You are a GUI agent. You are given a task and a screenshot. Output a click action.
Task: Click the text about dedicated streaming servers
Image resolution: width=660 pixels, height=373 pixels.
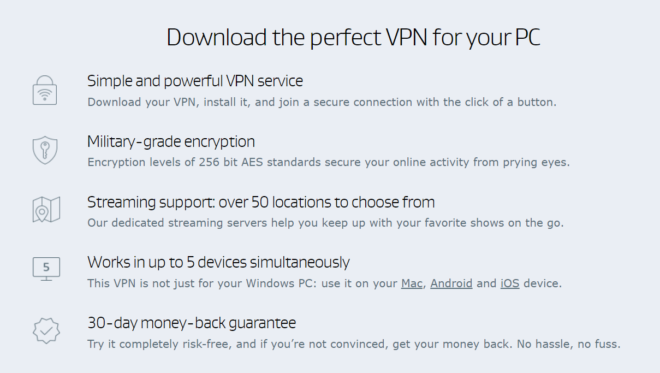click(x=325, y=223)
